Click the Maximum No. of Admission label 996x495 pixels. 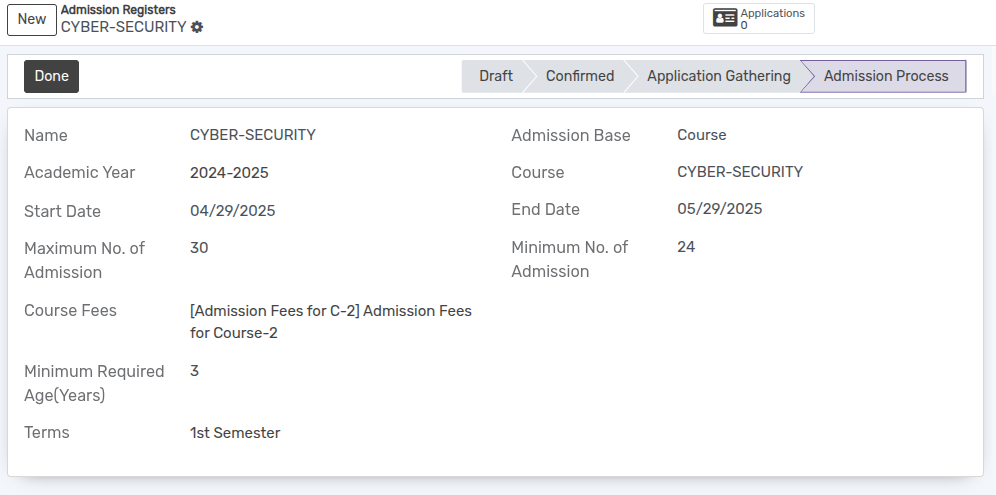(x=84, y=260)
